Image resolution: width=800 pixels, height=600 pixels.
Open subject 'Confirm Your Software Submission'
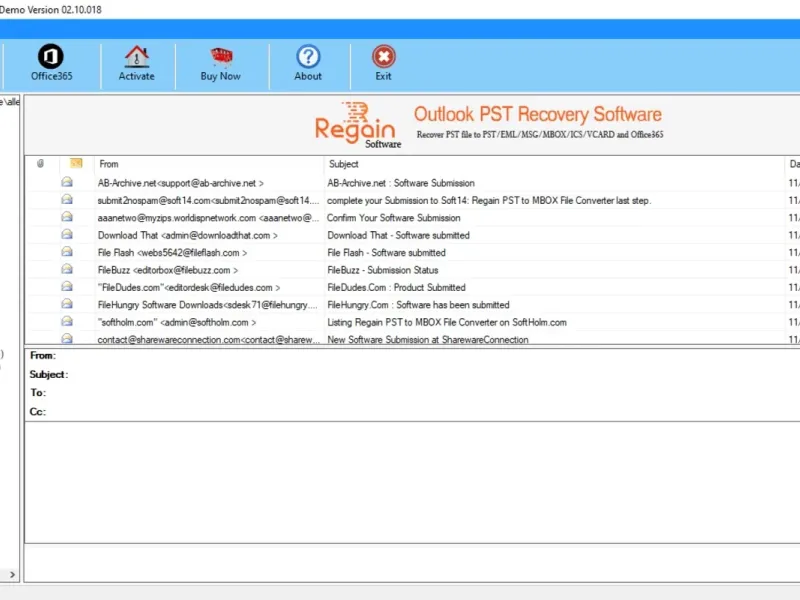[x=394, y=218]
